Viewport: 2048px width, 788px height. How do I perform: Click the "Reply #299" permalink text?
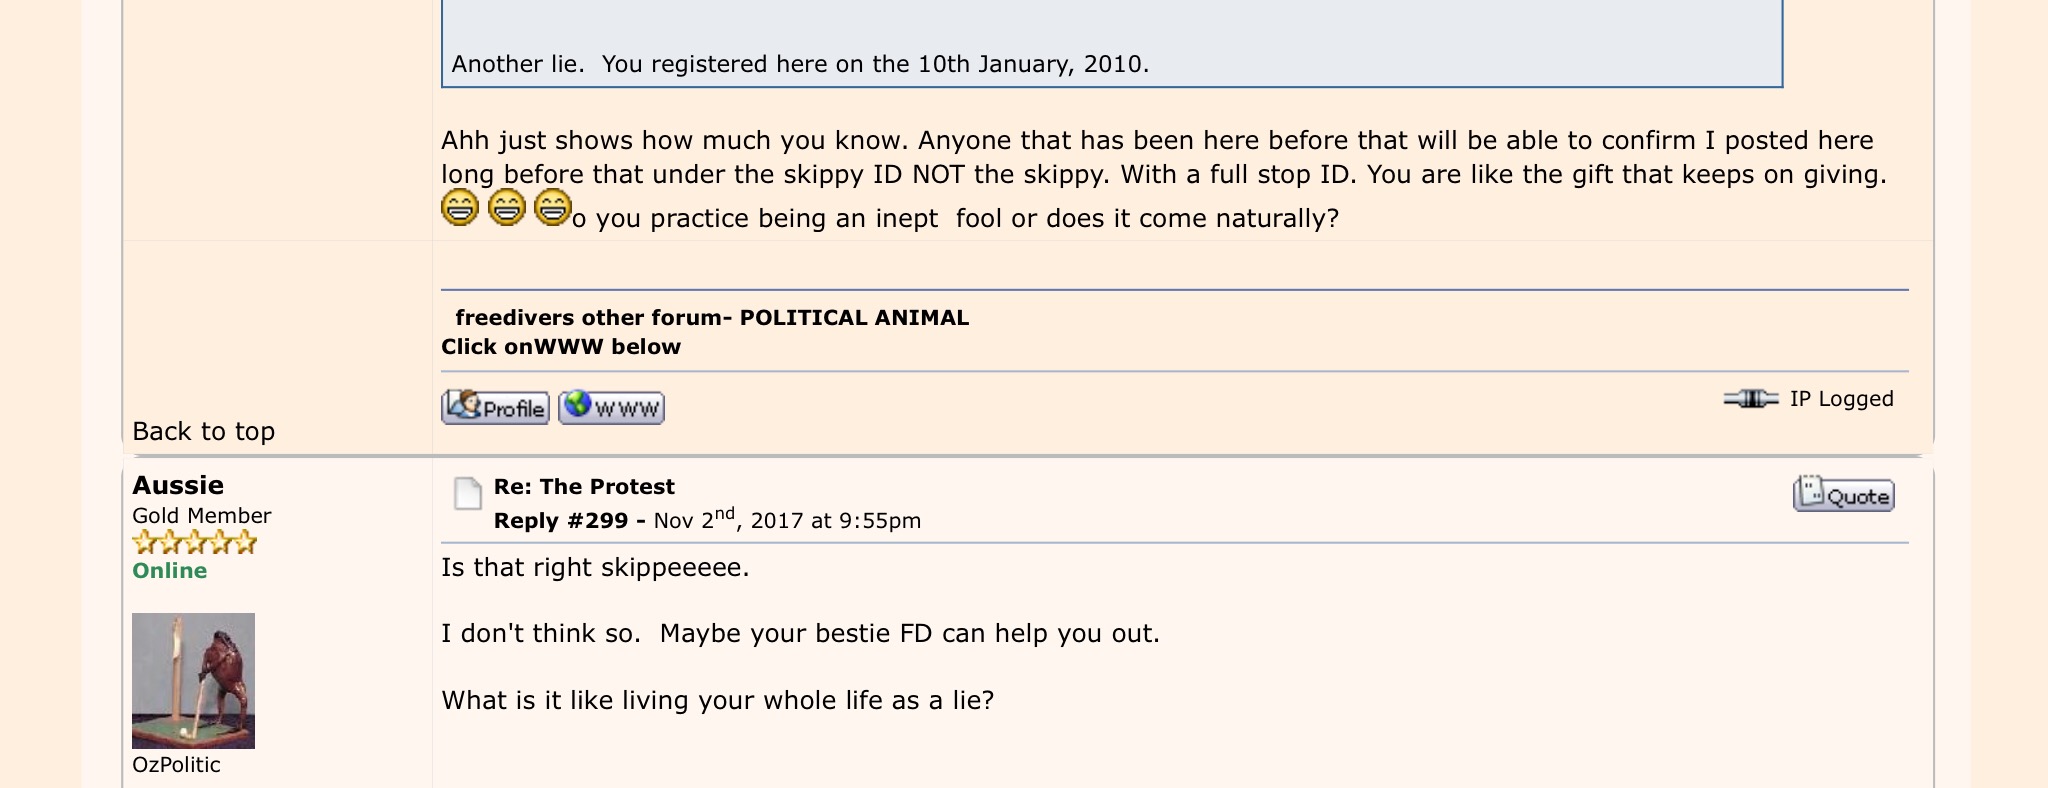point(561,521)
